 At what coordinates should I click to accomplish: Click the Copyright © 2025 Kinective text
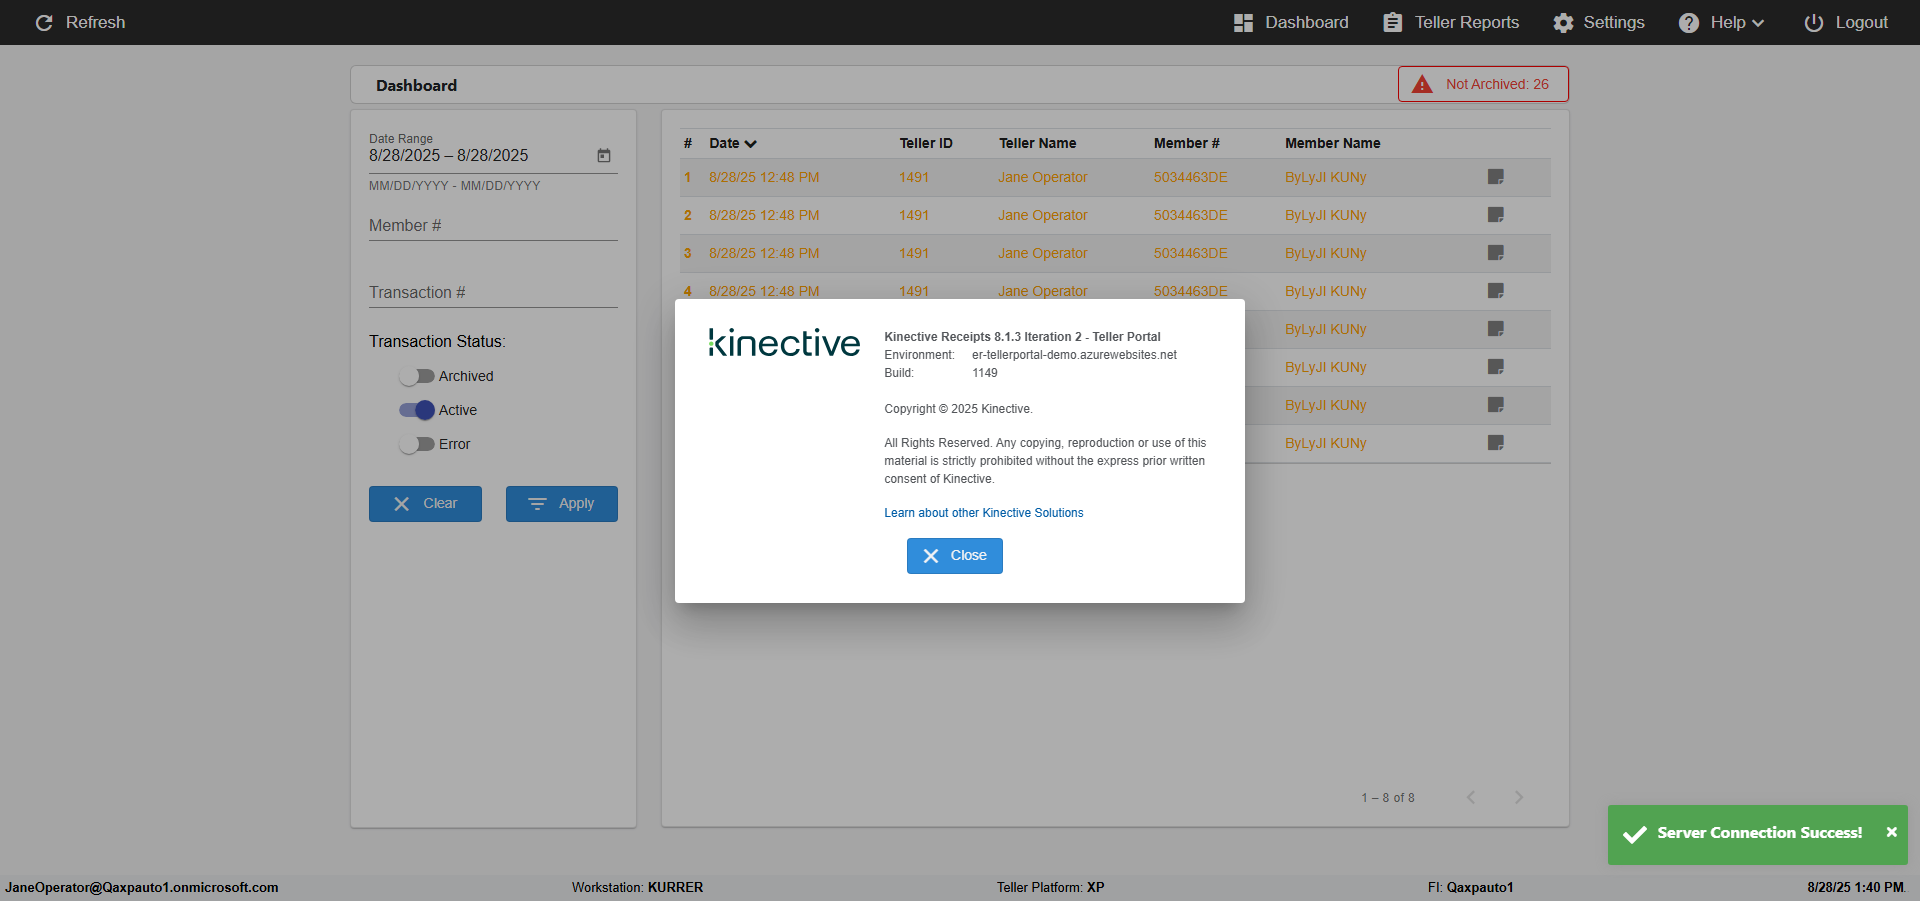coord(958,409)
